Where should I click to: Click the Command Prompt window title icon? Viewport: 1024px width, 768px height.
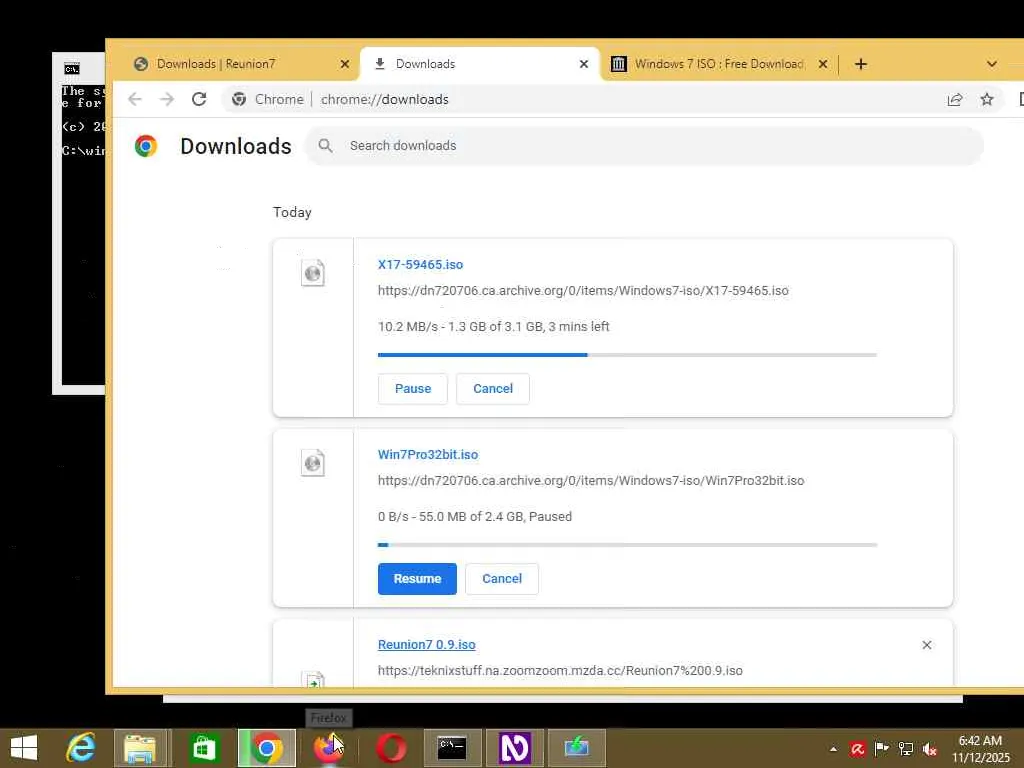[x=72, y=69]
